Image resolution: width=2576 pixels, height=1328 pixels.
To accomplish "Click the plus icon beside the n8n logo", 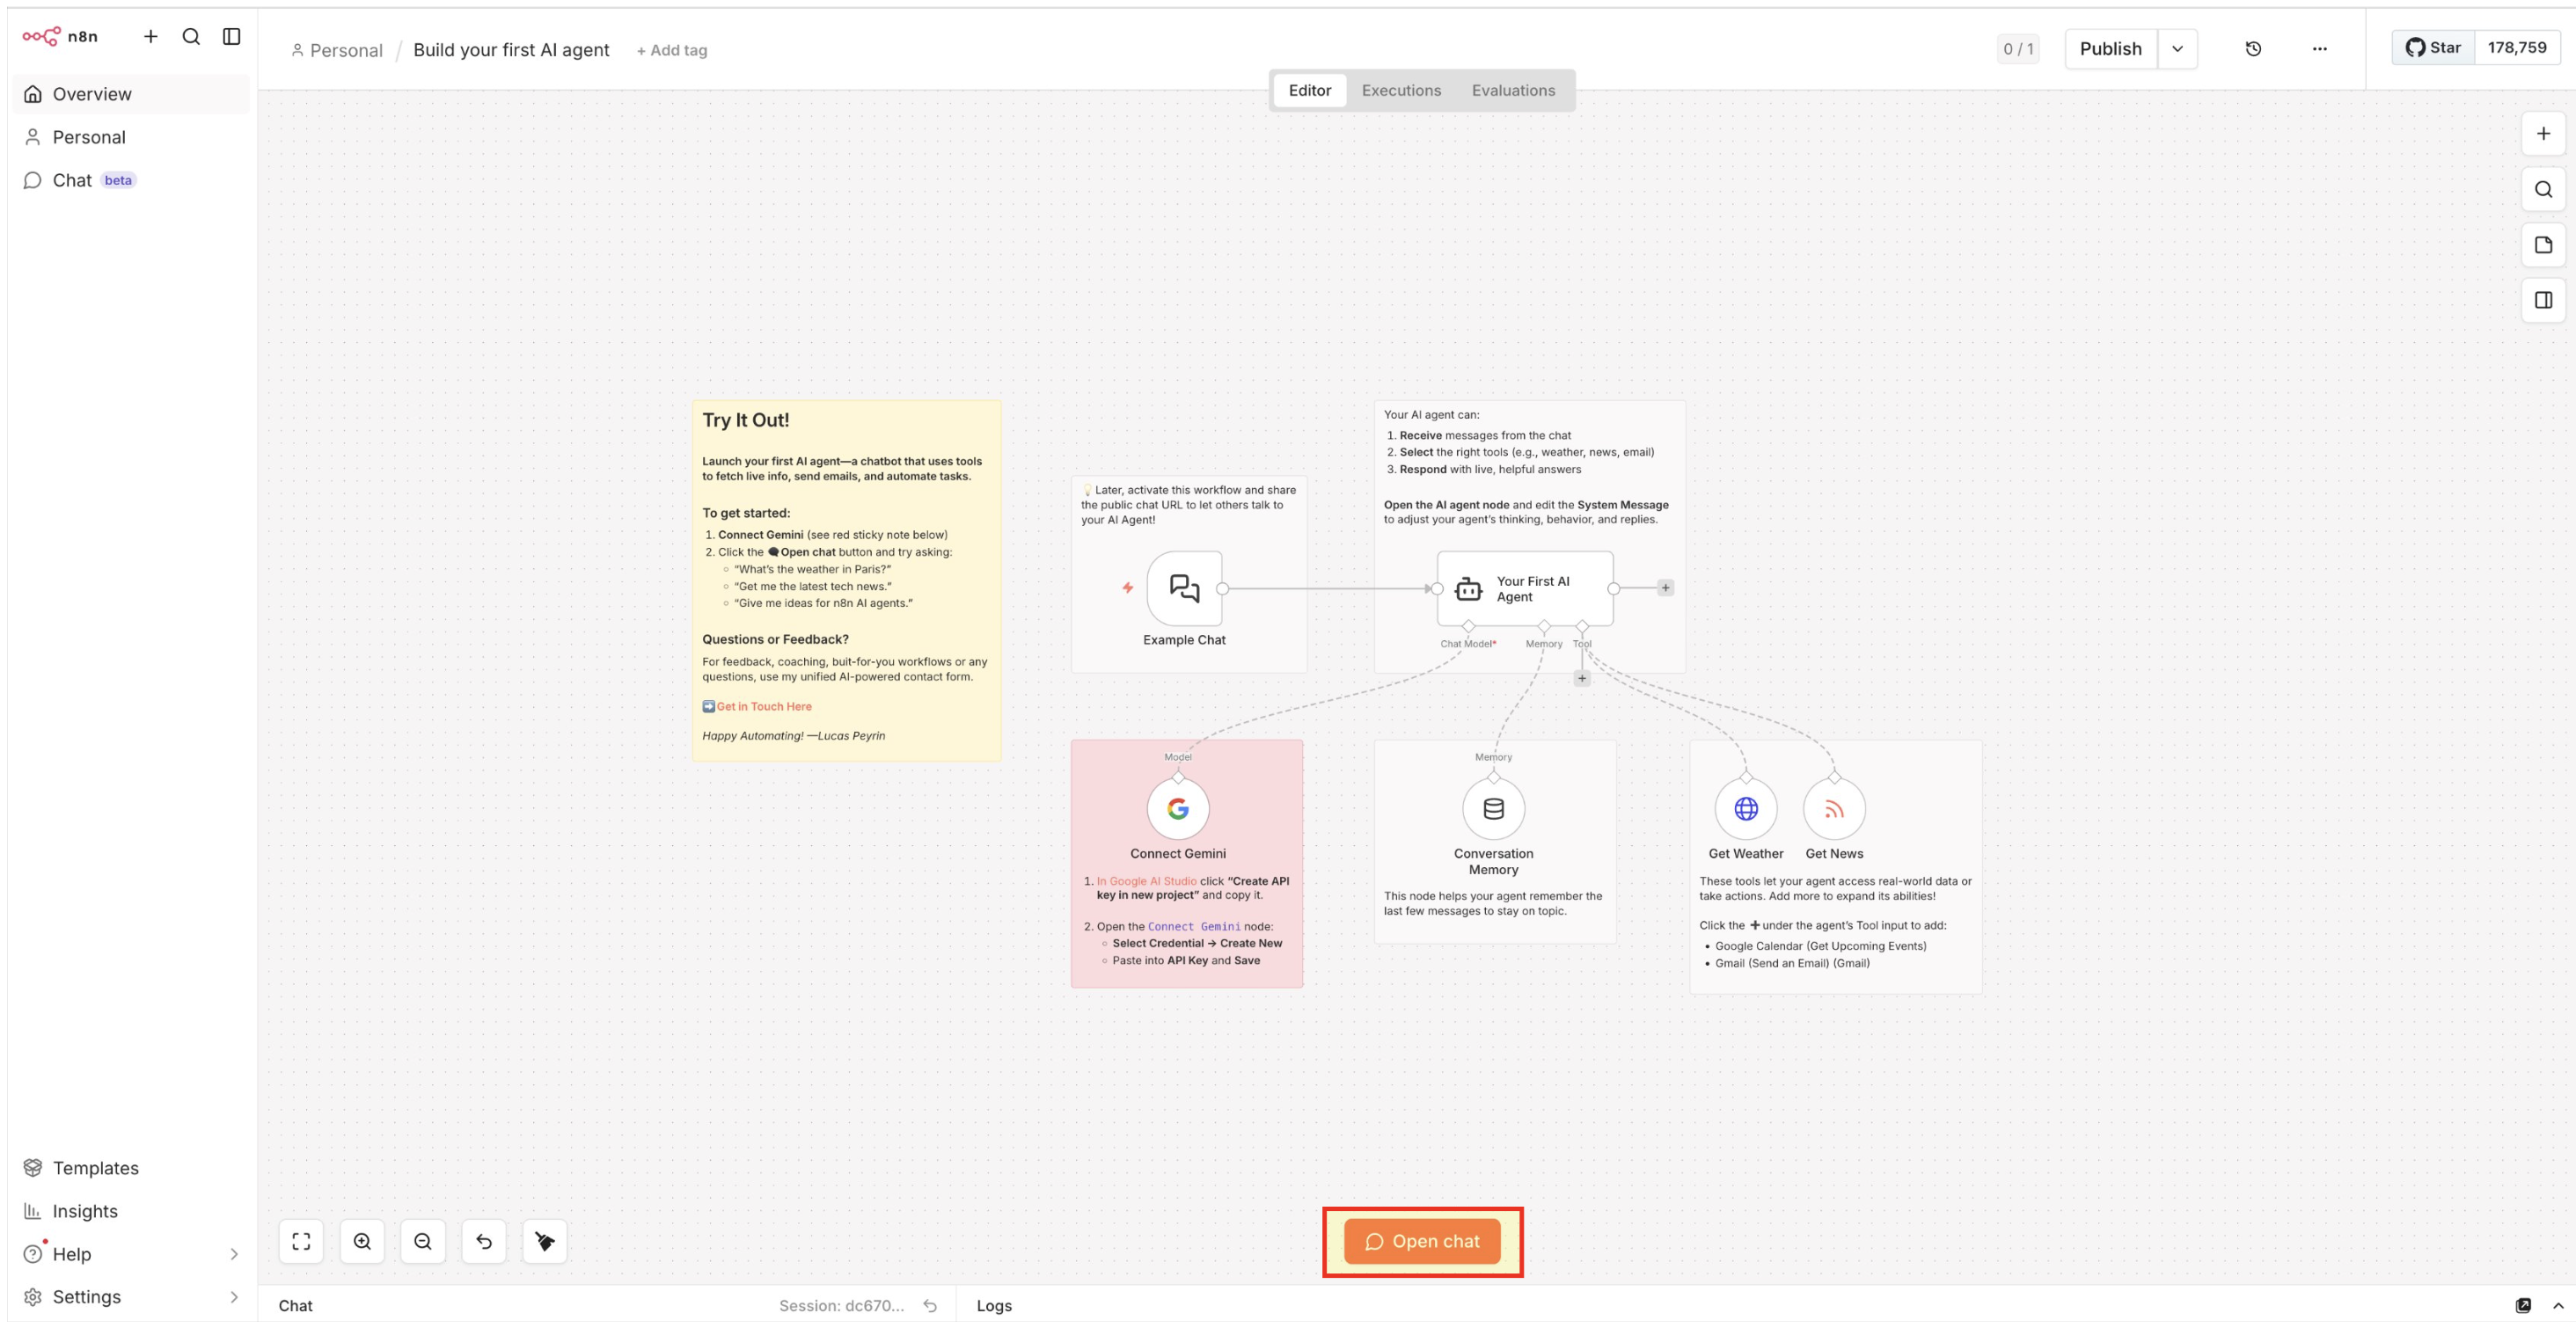I will (x=151, y=37).
